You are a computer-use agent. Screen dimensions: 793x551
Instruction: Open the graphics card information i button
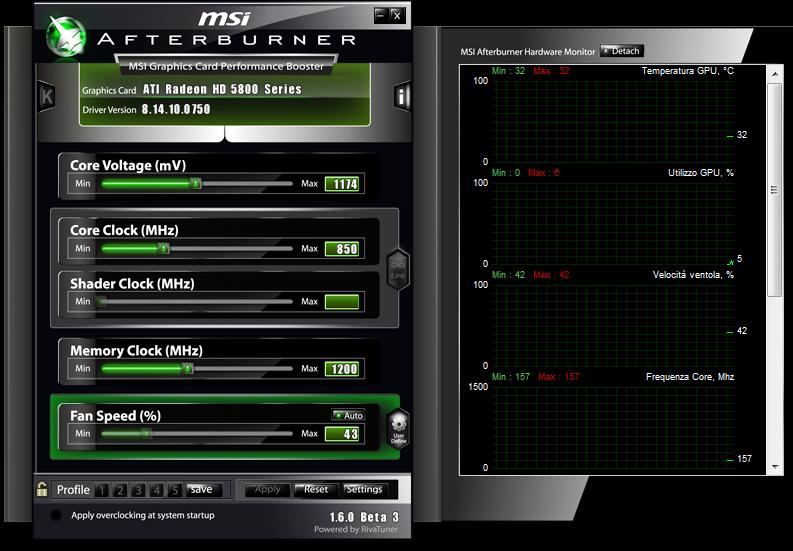(x=402, y=96)
